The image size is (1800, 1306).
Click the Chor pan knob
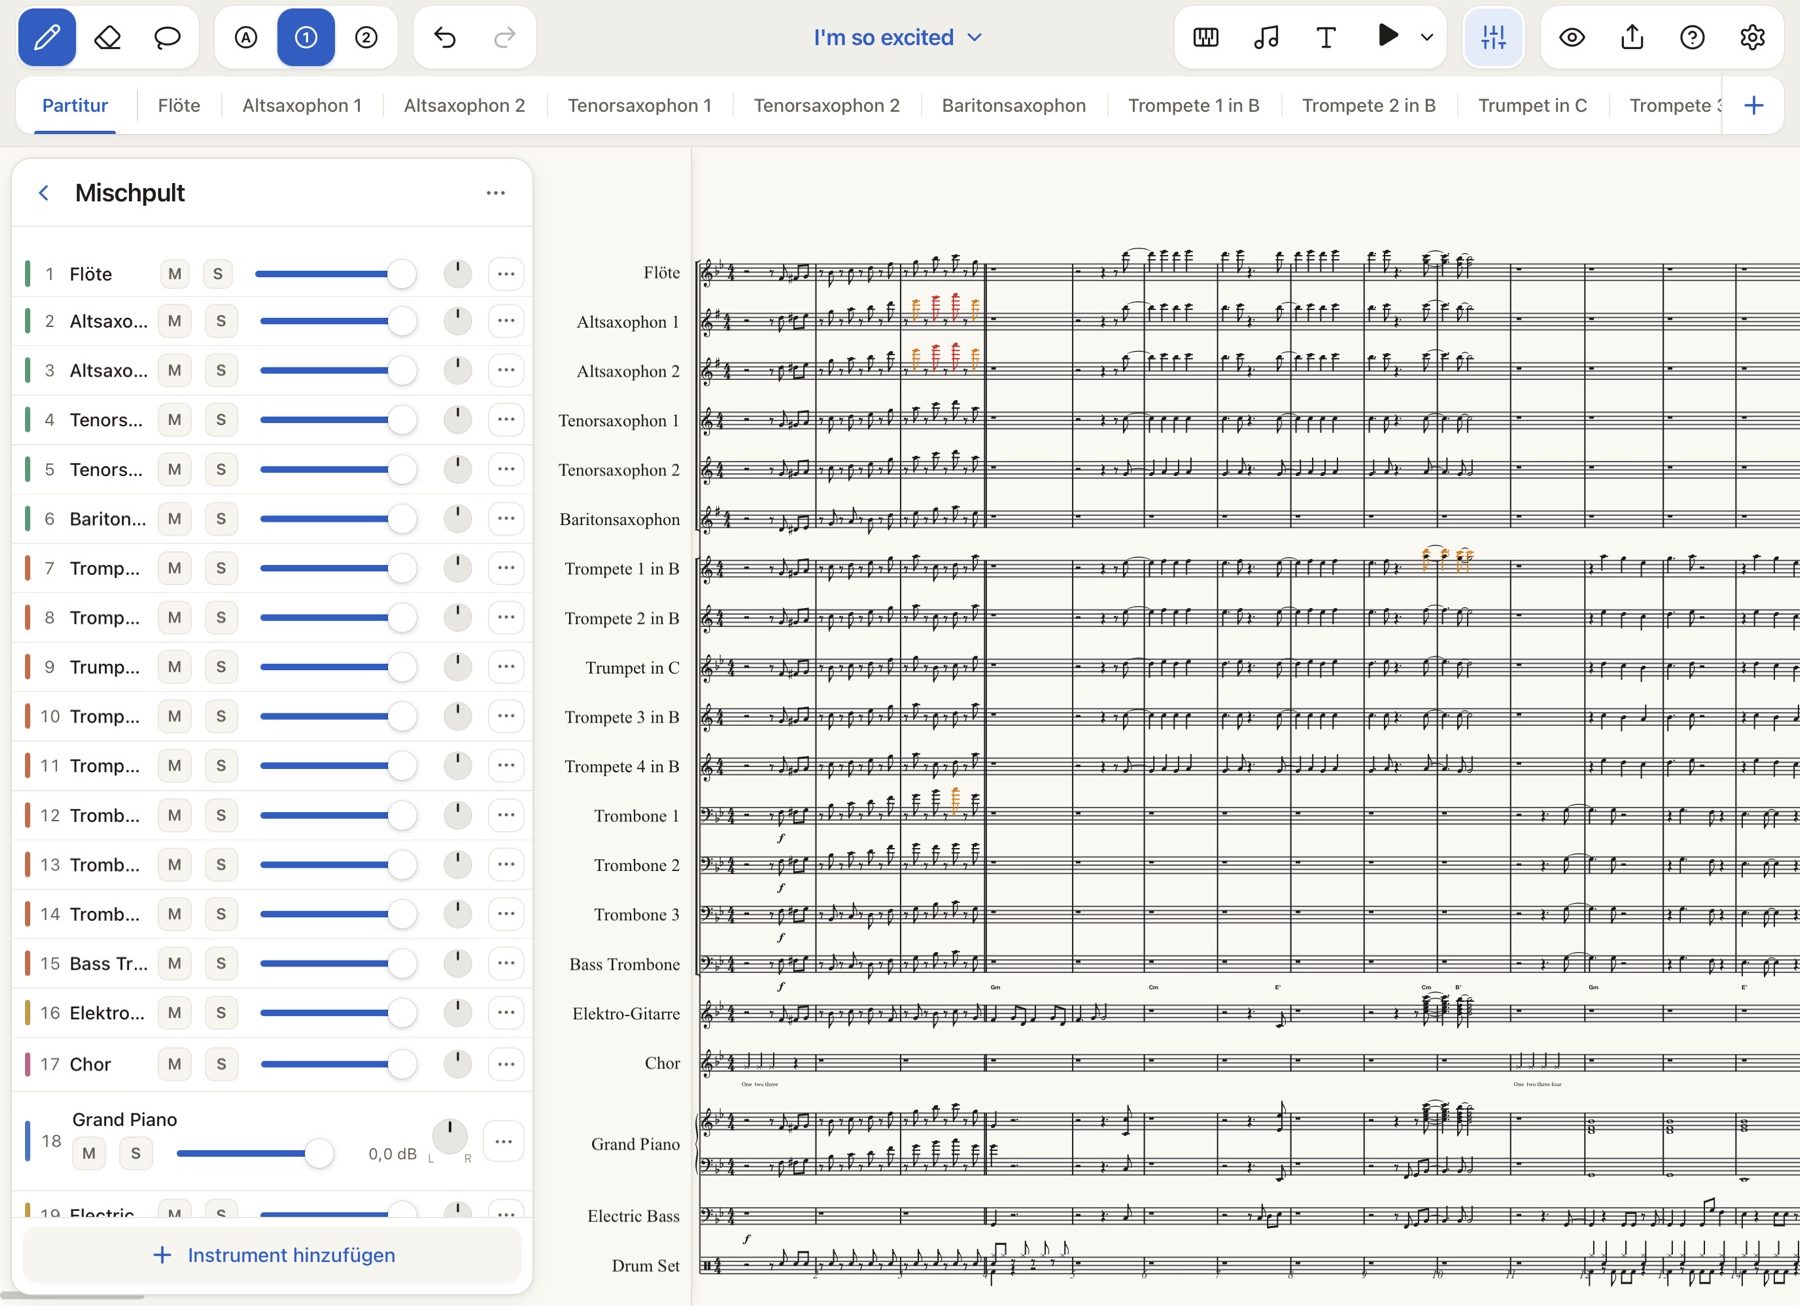pos(457,1063)
